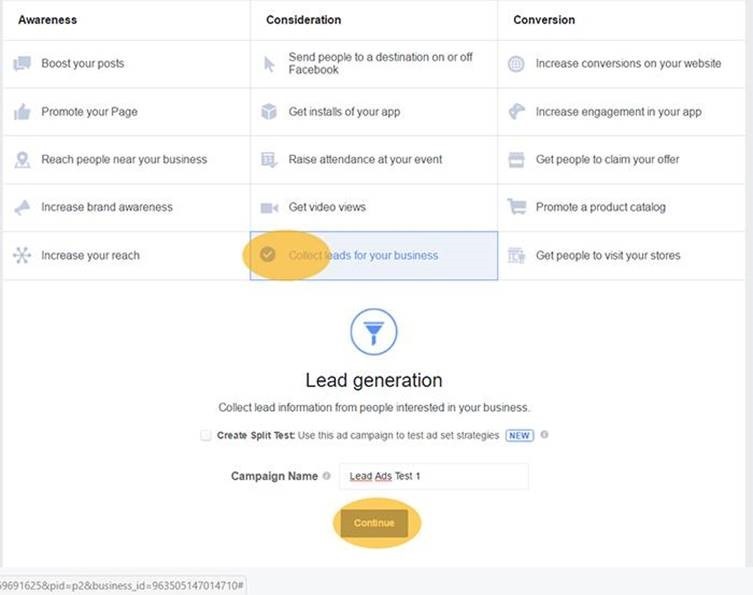
Task: Click the event attendance icon
Action: pyautogui.click(x=269, y=160)
